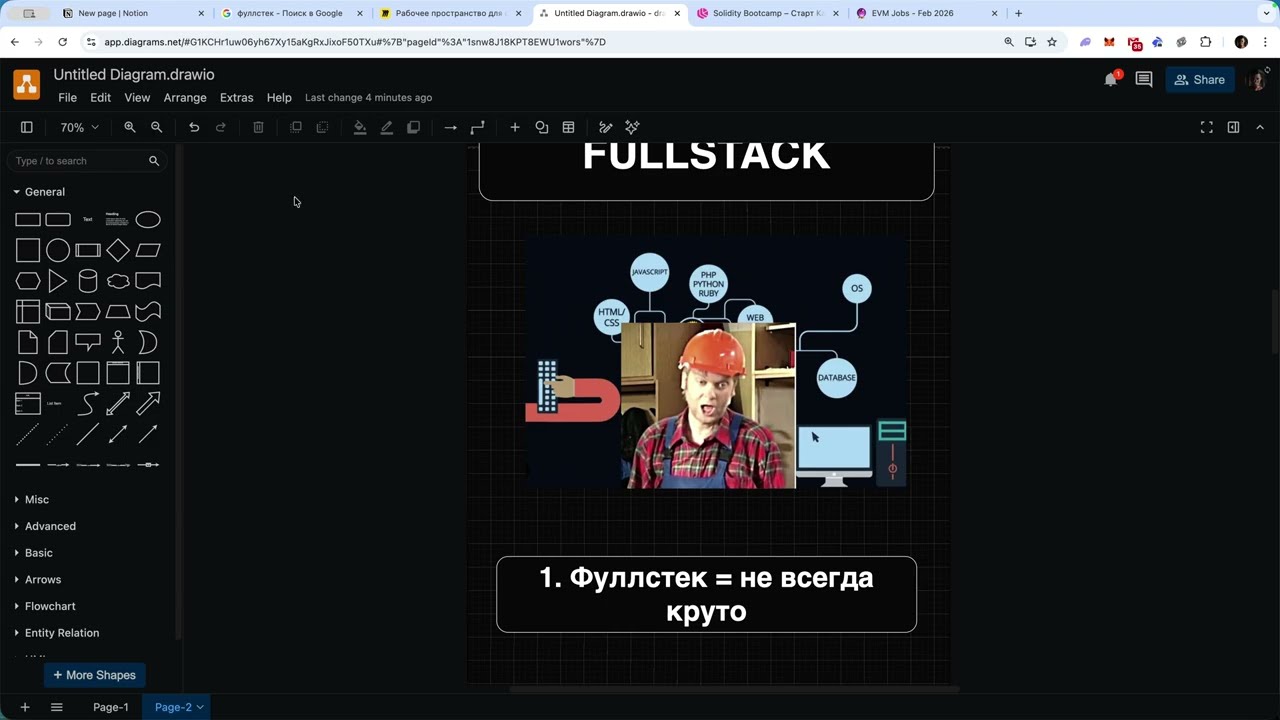Click the Zoom In magnifier icon
This screenshot has height=720, width=1280.
point(130,127)
